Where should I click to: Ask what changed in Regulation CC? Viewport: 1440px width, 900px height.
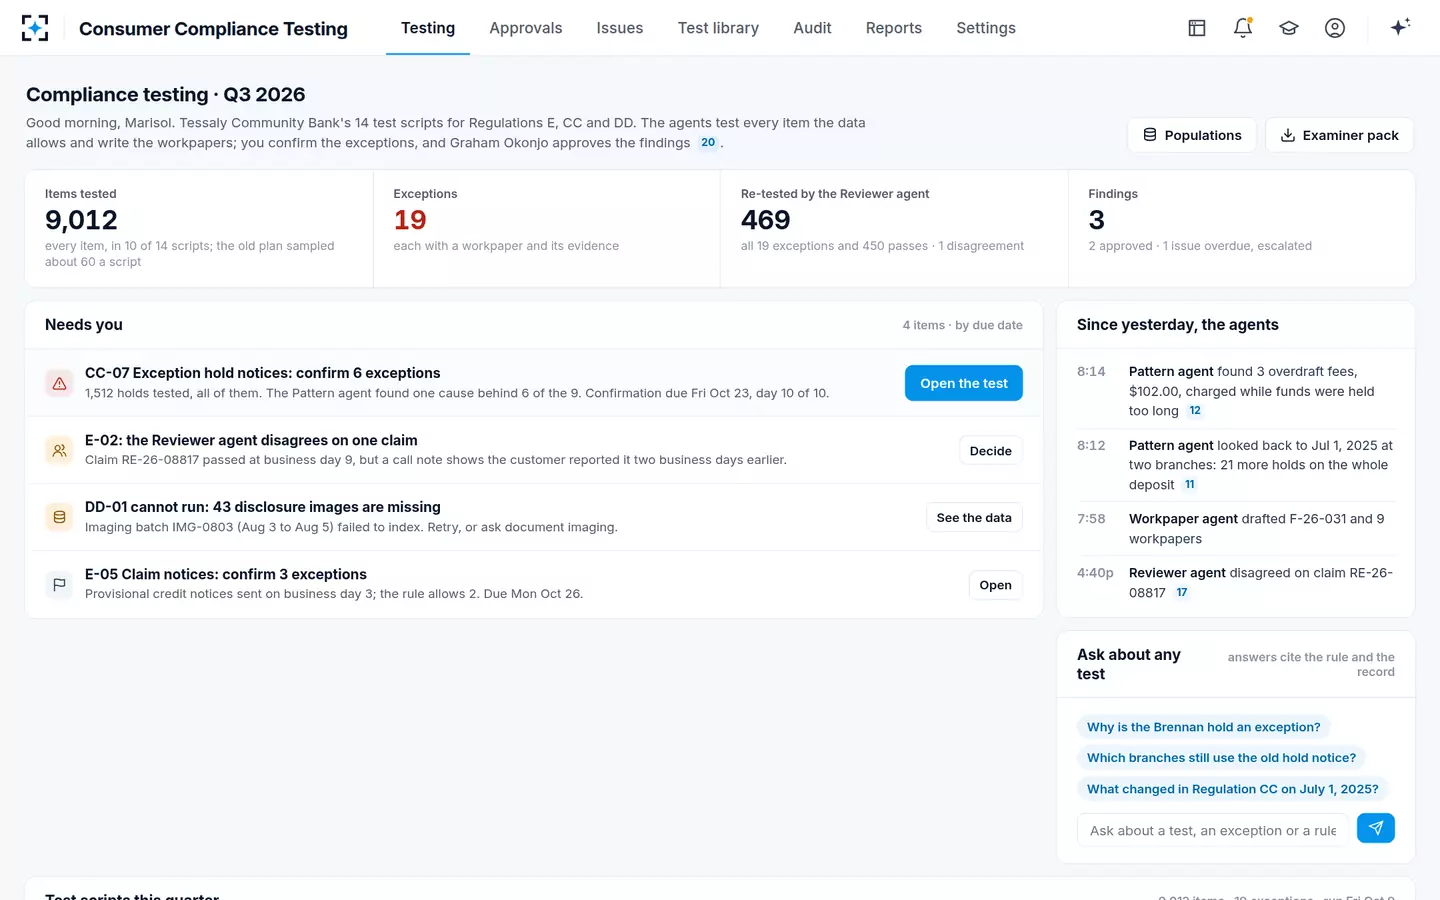1233,789
